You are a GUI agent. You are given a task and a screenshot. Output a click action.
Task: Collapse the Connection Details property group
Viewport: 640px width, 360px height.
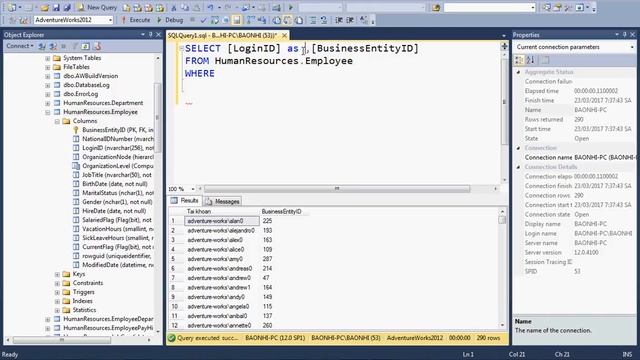point(518,167)
